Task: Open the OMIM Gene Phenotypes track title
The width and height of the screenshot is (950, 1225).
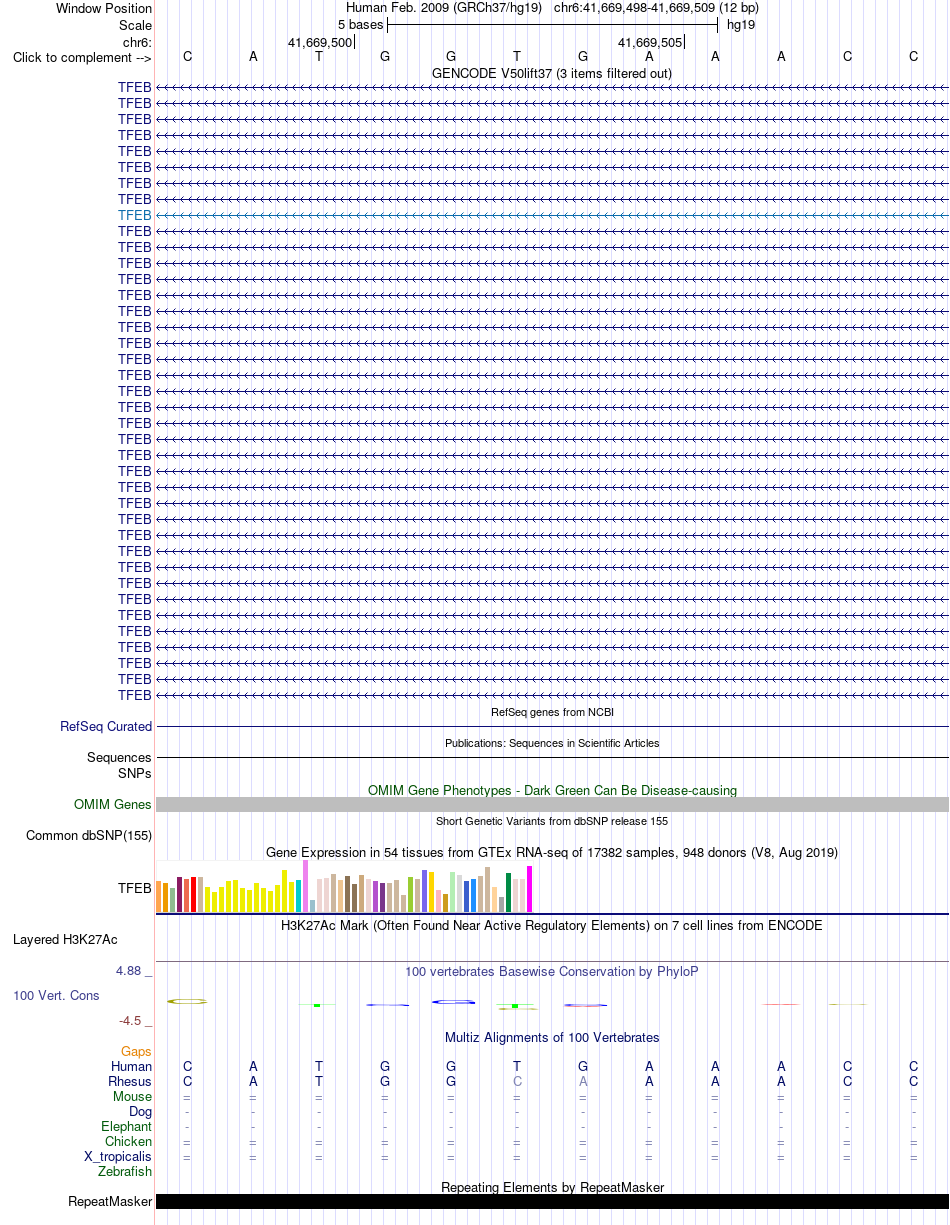Action: pyautogui.click(x=552, y=790)
